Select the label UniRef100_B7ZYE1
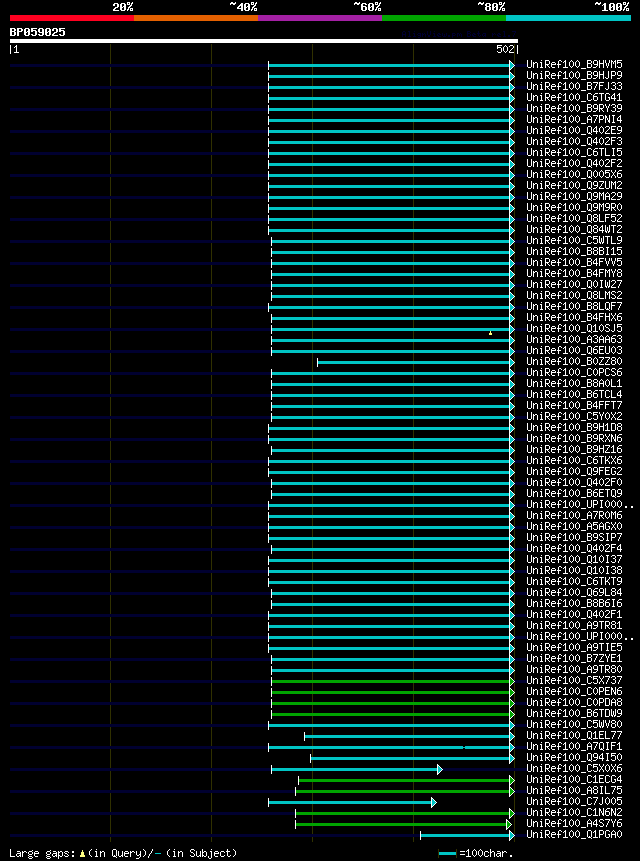The image size is (640, 861). point(574,658)
